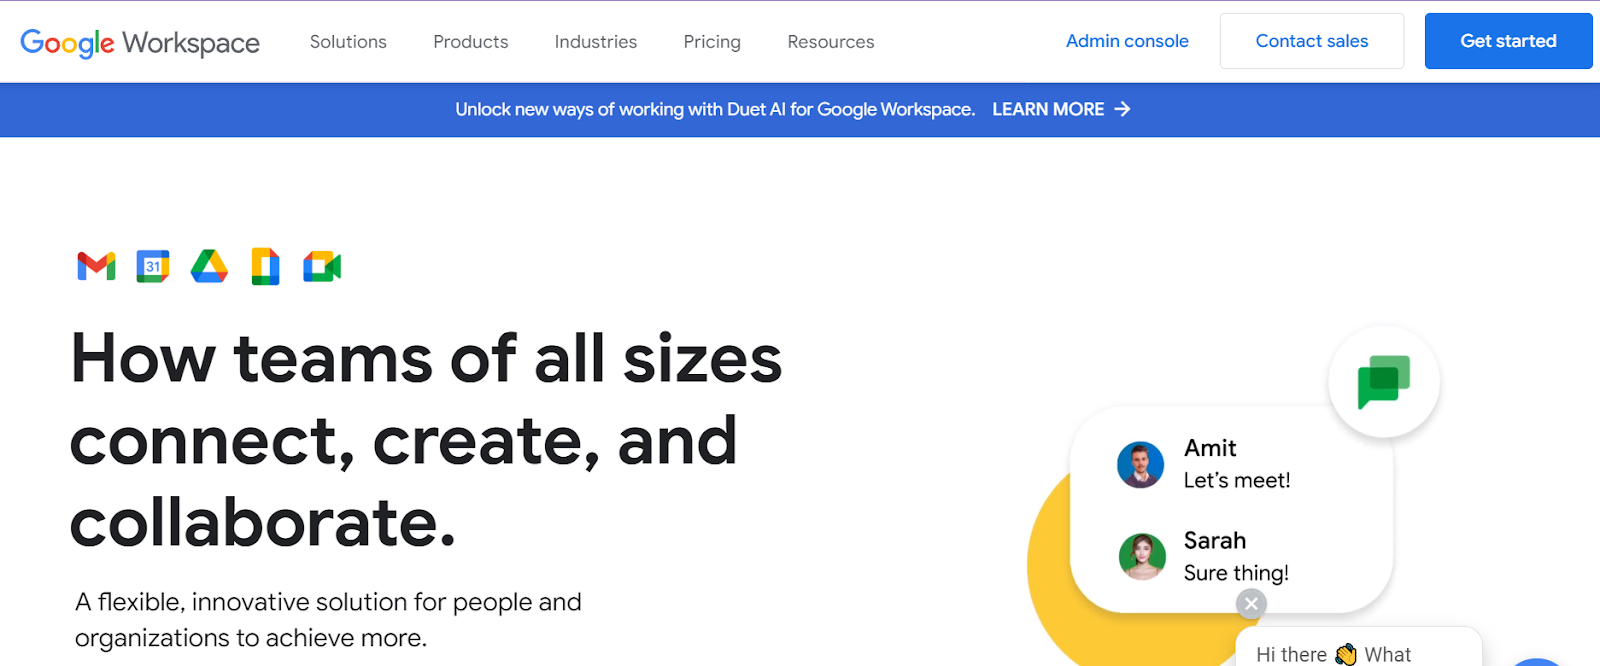Click Sarah's profile avatar
Screen dimensions: 1600x666
1142,557
